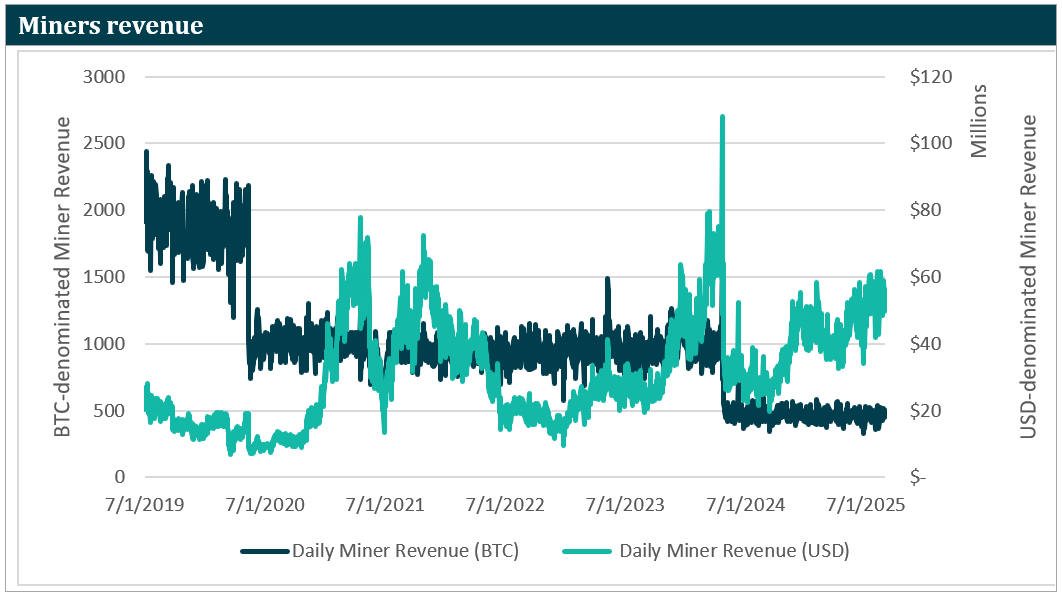Click the "BTC-denominated Miner Revenue" axis title

point(63,277)
